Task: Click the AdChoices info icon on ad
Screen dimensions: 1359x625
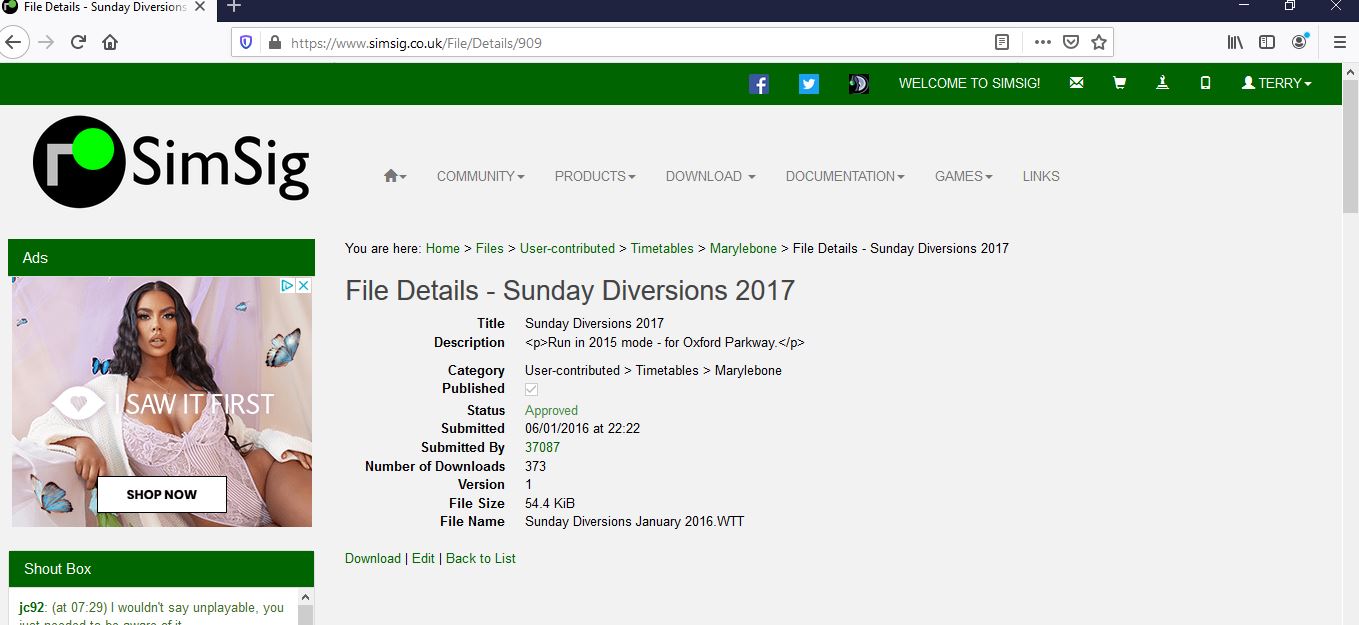Action: coord(287,285)
